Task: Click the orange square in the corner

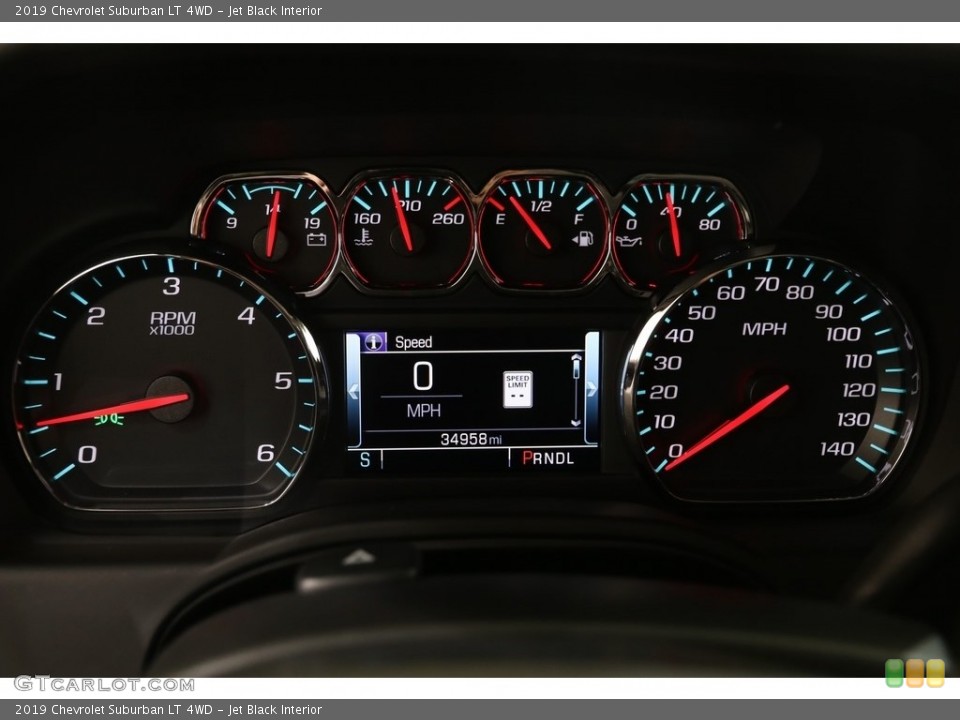Action: click(915, 673)
